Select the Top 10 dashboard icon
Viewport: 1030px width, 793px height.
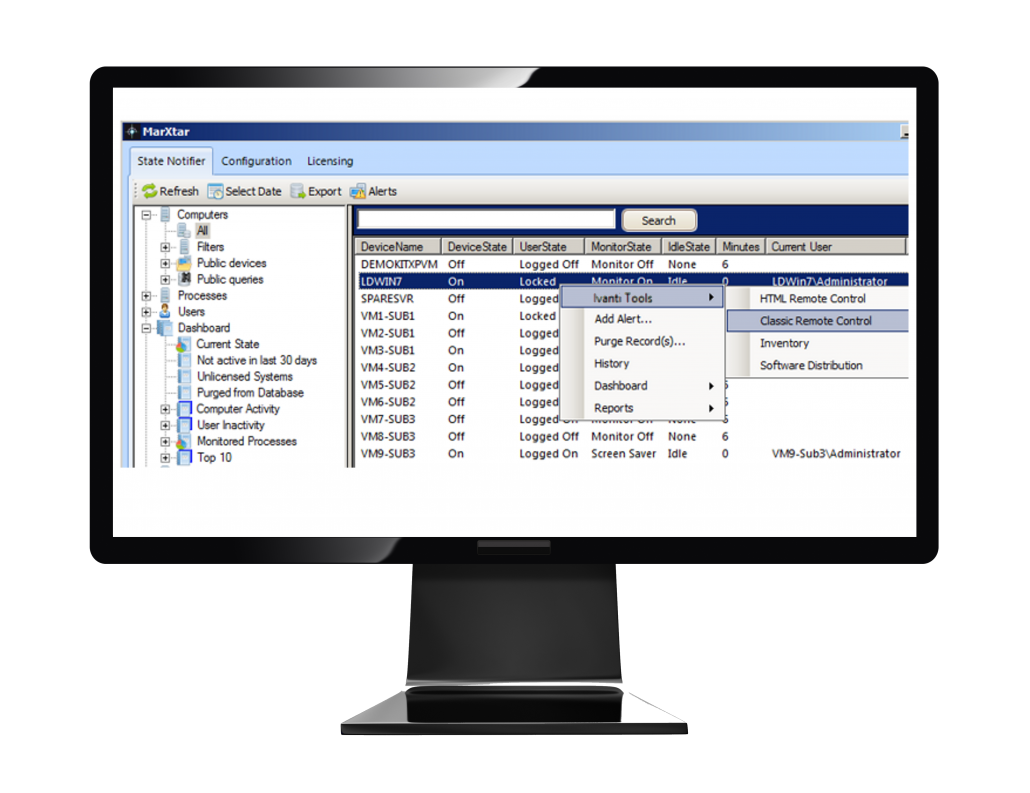point(183,455)
